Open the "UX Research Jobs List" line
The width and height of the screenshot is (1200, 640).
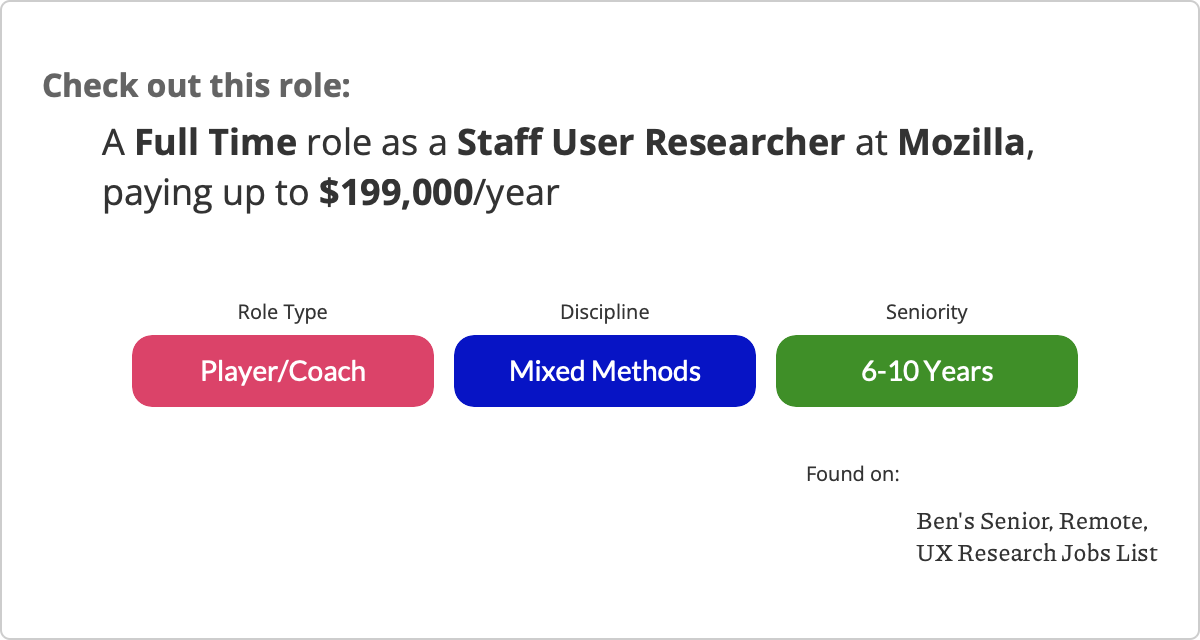click(1037, 552)
